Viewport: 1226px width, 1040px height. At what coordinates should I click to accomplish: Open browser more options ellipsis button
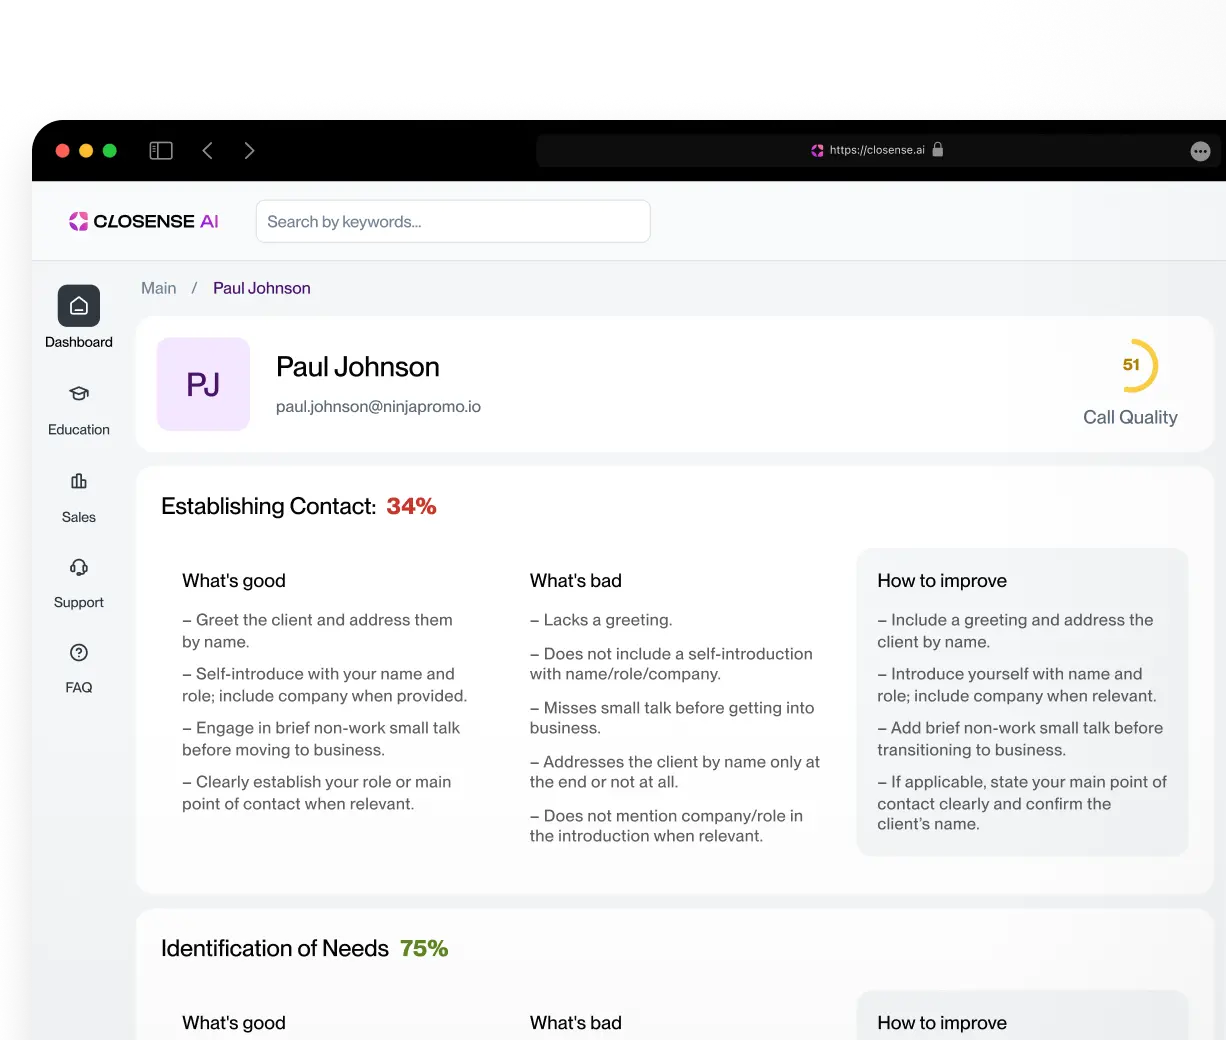(1200, 151)
